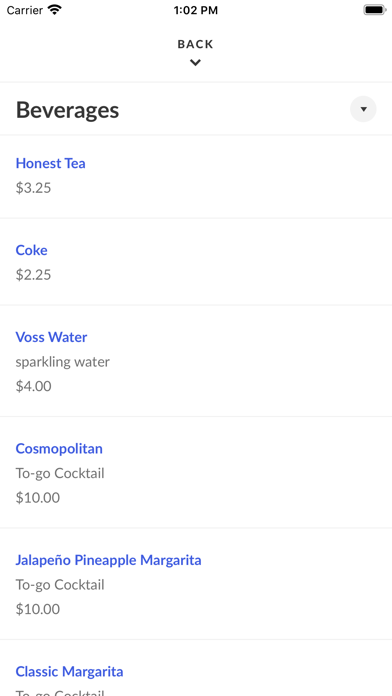Click the down chevron under BACK

[x=195, y=63]
